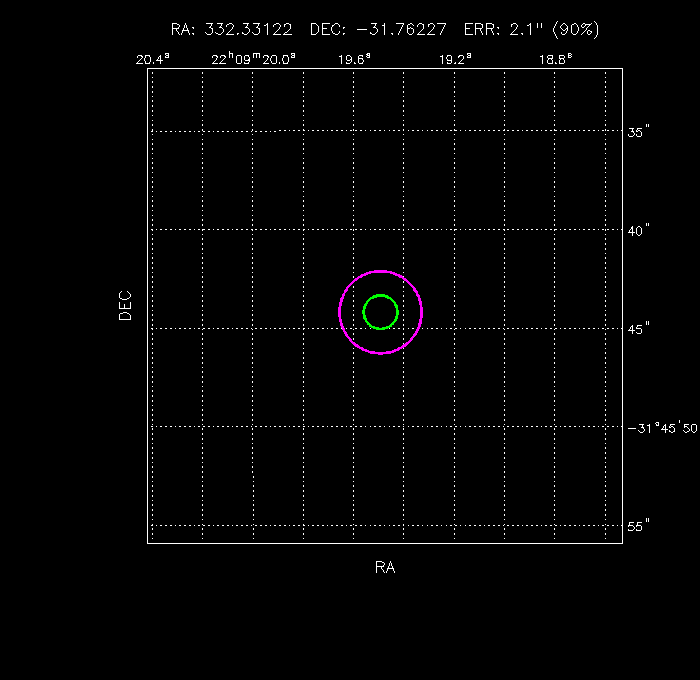Image resolution: width=700 pixels, height=680 pixels.
Task: Click the RA axis title below plot
Action: 385,567
